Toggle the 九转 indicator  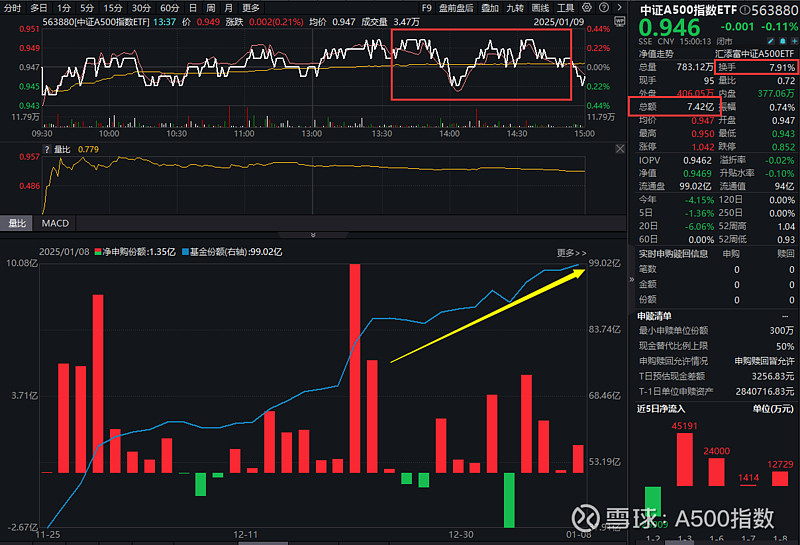(x=515, y=8)
